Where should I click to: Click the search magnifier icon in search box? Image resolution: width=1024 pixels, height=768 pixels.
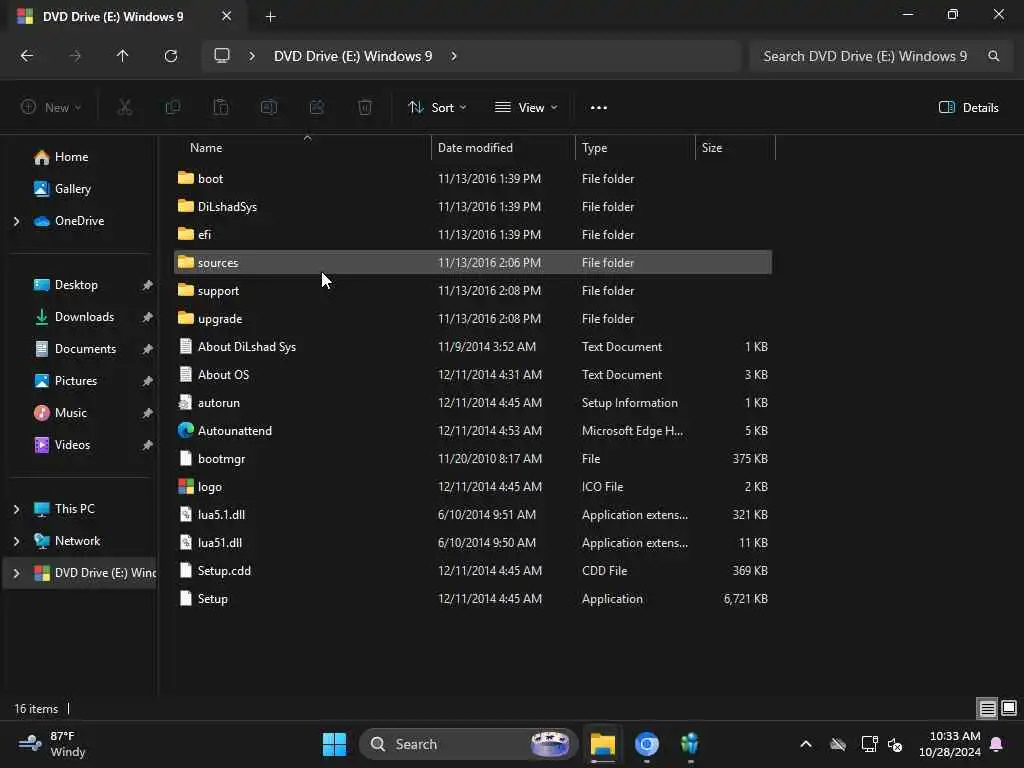pyautogui.click(x=993, y=56)
